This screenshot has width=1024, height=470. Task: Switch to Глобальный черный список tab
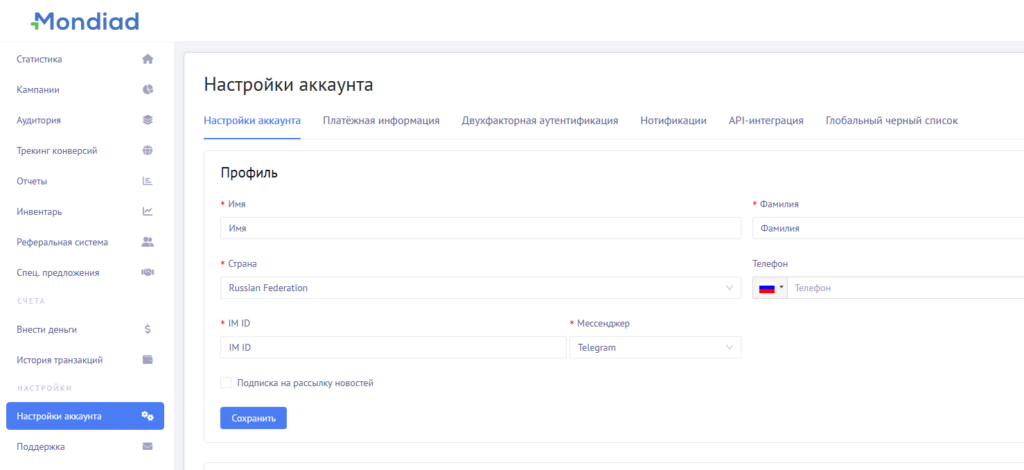pyautogui.click(x=892, y=121)
